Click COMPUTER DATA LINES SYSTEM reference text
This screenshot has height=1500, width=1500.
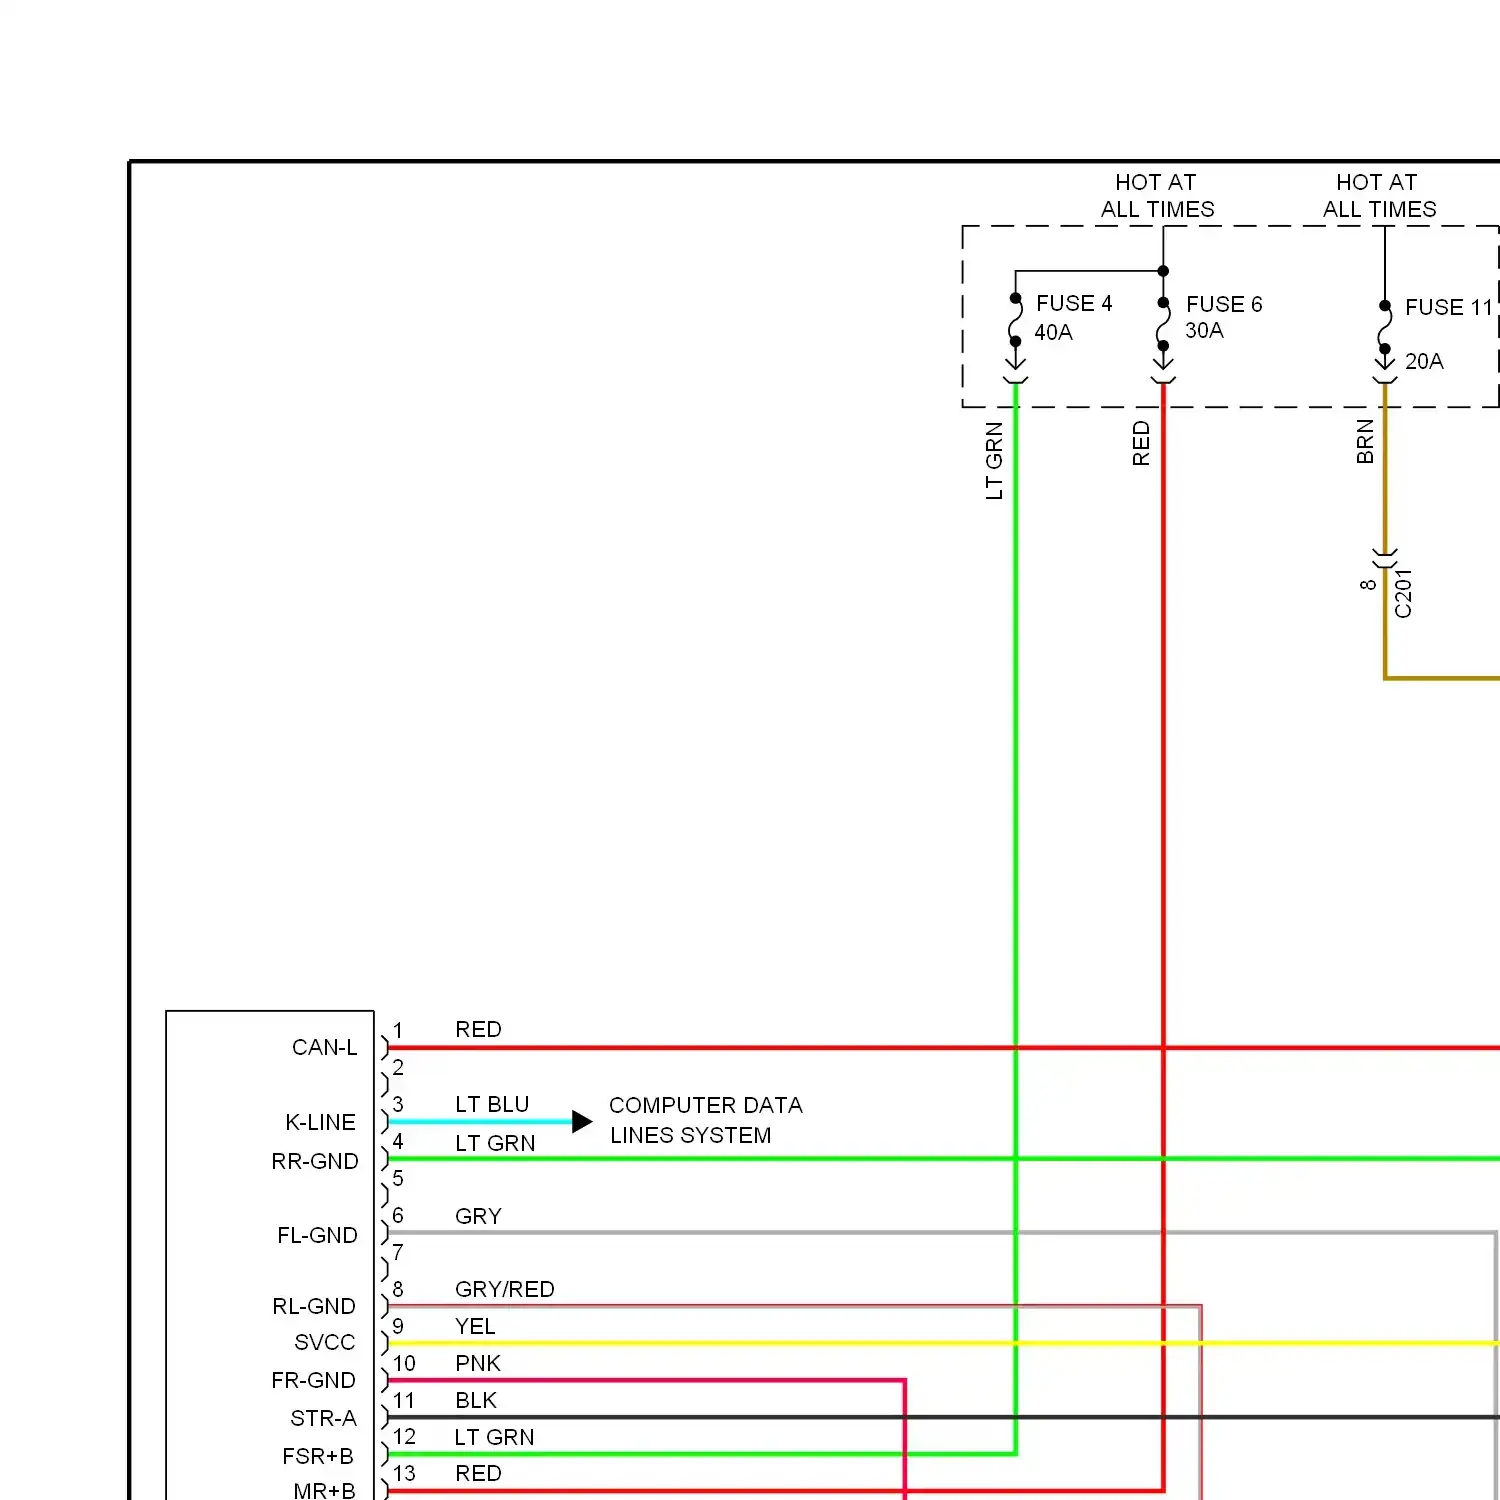(706, 1120)
